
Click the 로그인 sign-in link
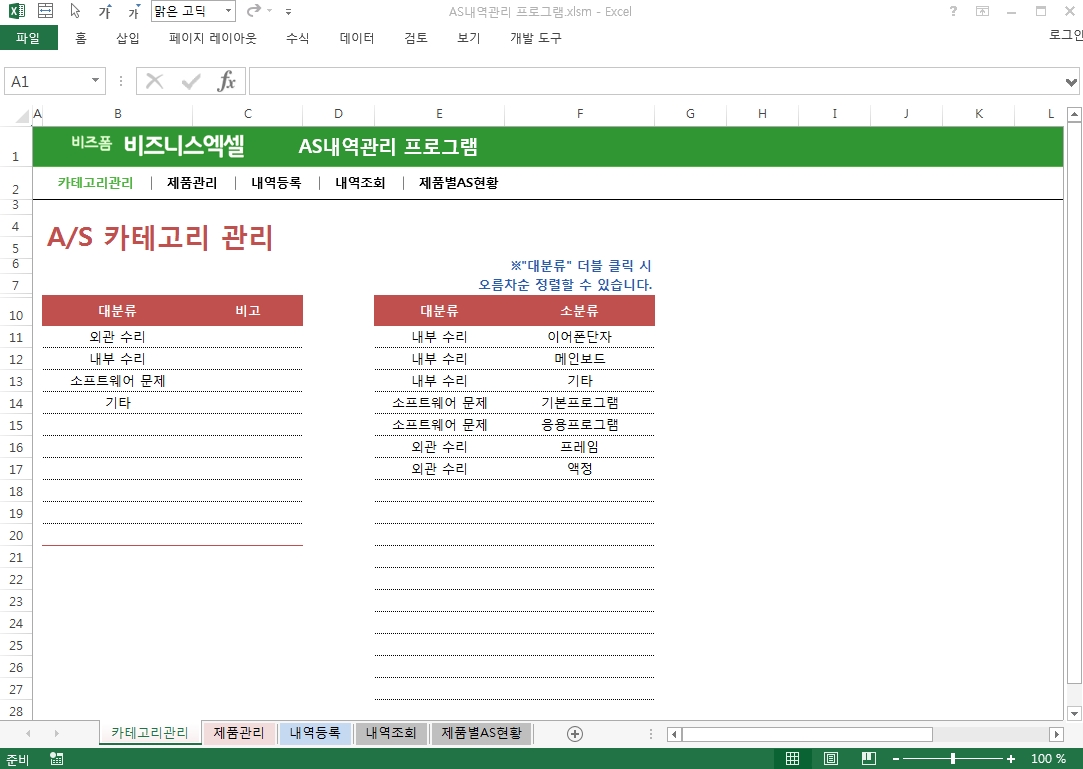pyautogui.click(x=1066, y=35)
